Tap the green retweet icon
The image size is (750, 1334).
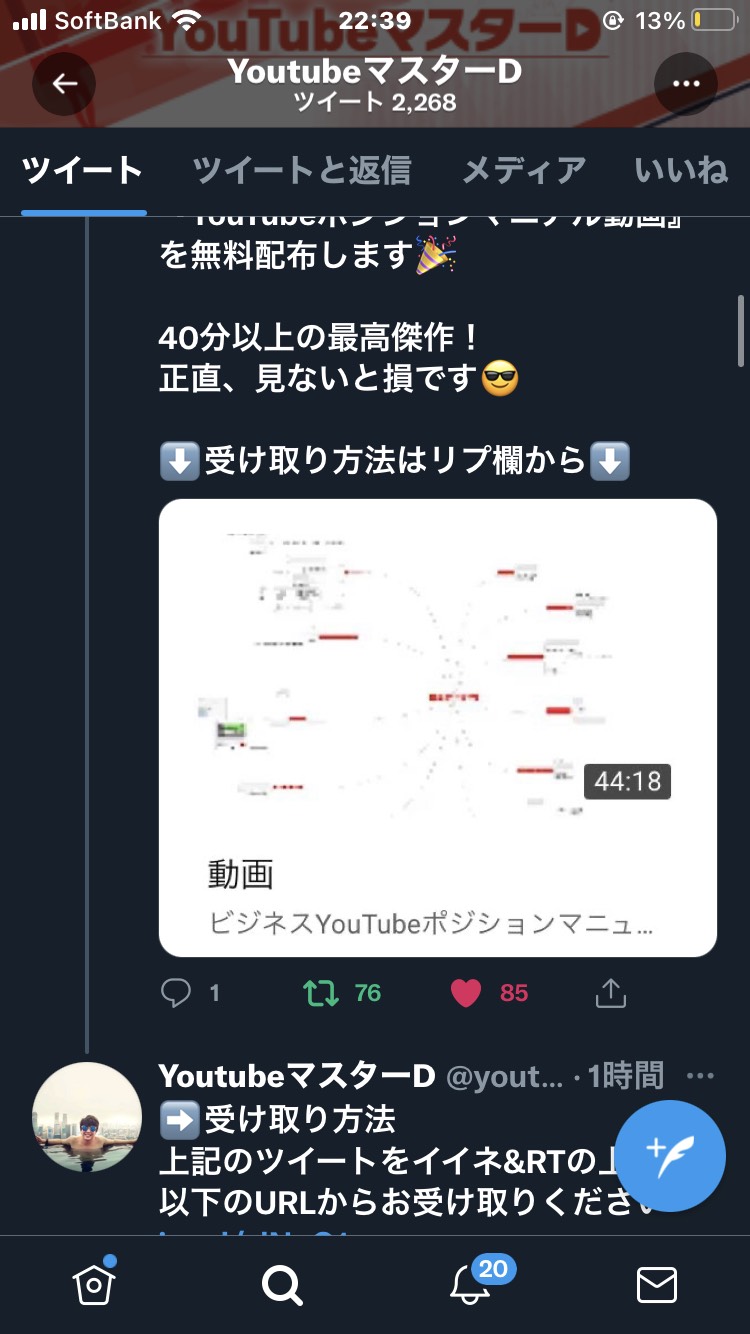321,992
